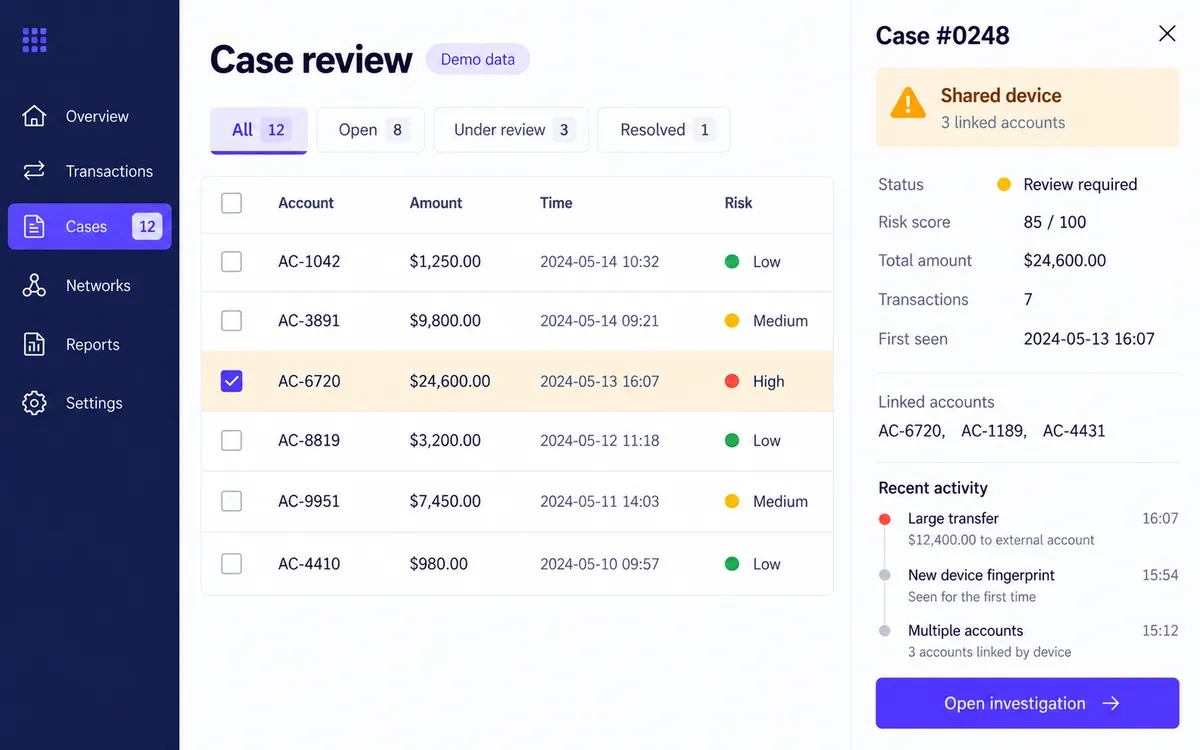Click the green risk dot for AC-8819
This screenshot has width=1200, height=750.
click(x=732, y=440)
